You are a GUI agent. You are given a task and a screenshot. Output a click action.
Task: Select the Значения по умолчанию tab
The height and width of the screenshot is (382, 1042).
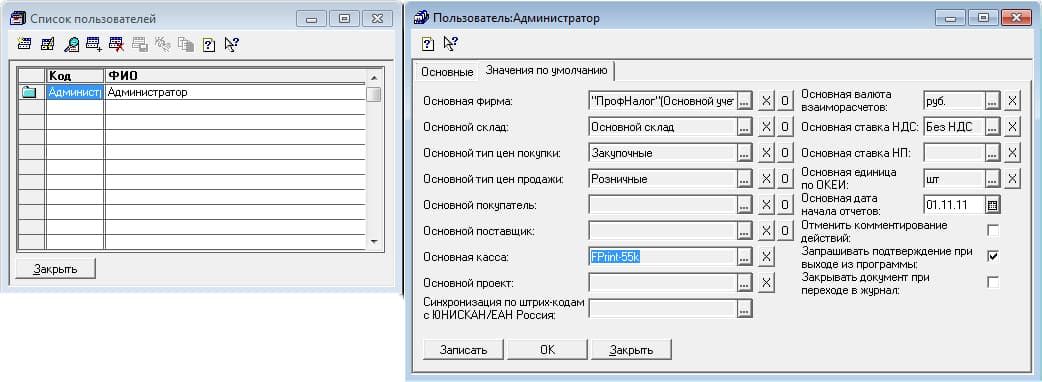coord(546,70)
